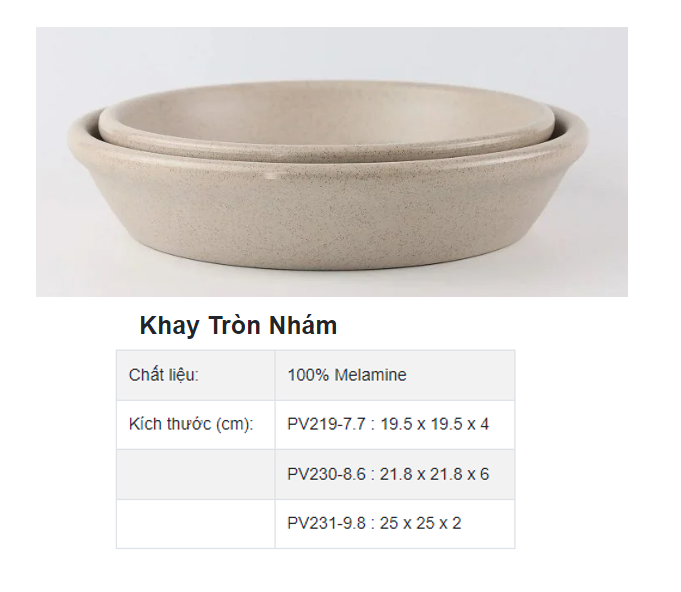Click the PV230-8.6 size row
This screenshot has width=681, height=592.
pos(395,474)
